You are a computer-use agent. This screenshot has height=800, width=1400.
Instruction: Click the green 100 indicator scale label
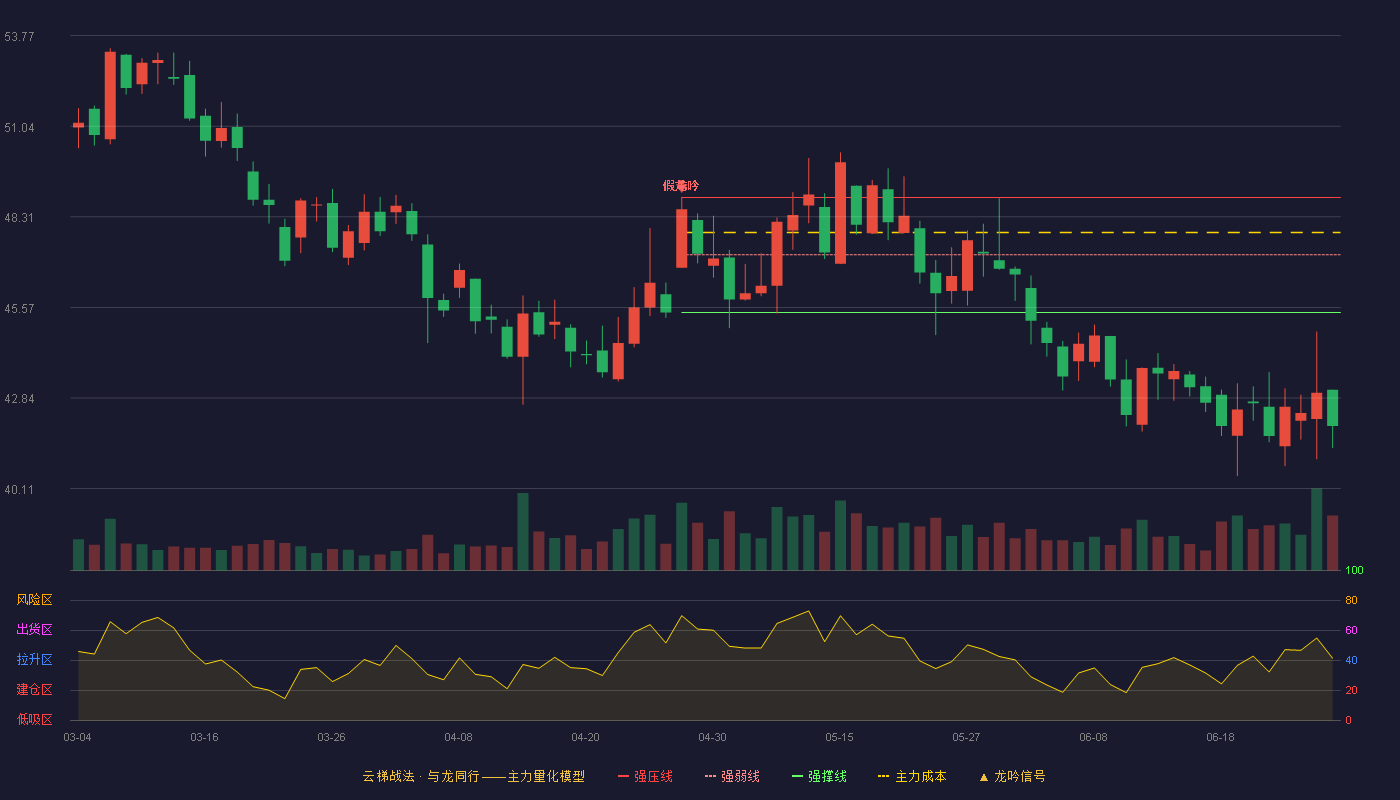(1354, 571)
